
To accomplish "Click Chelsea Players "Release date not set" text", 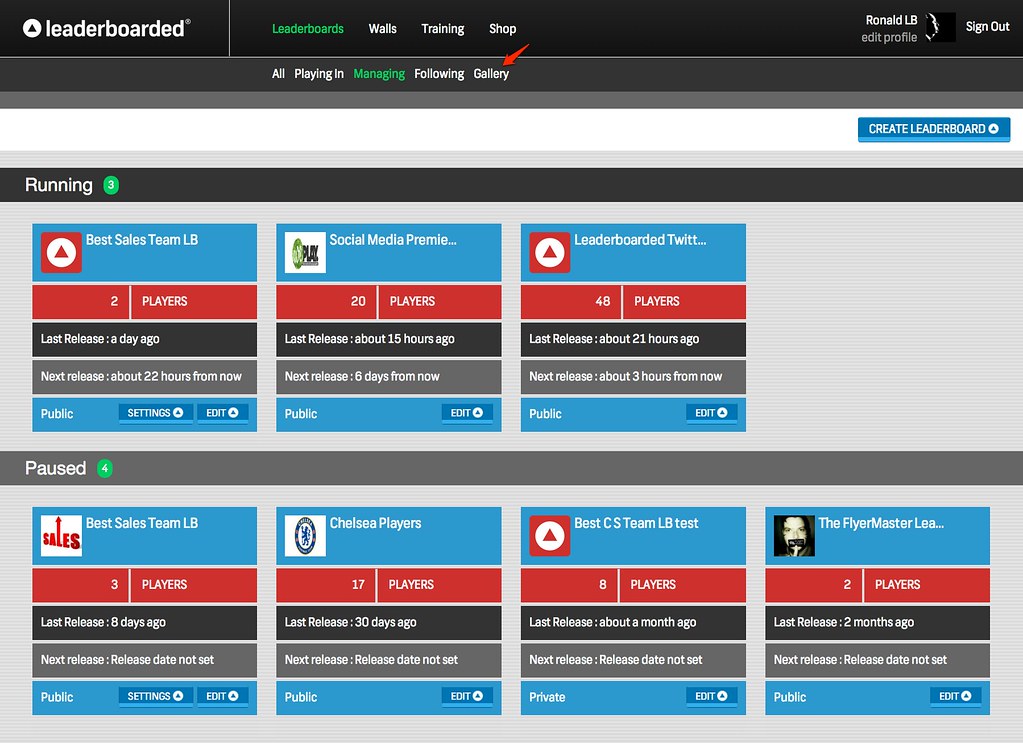I will (x=406, y=660).
